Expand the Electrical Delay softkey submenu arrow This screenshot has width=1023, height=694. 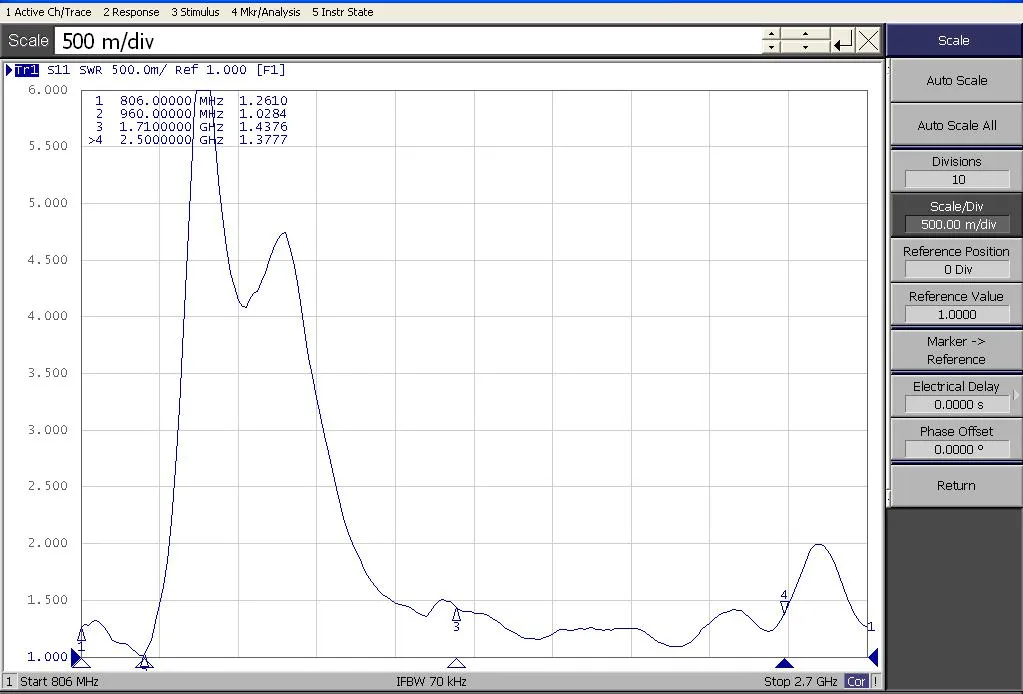(x=1016, y=395)
